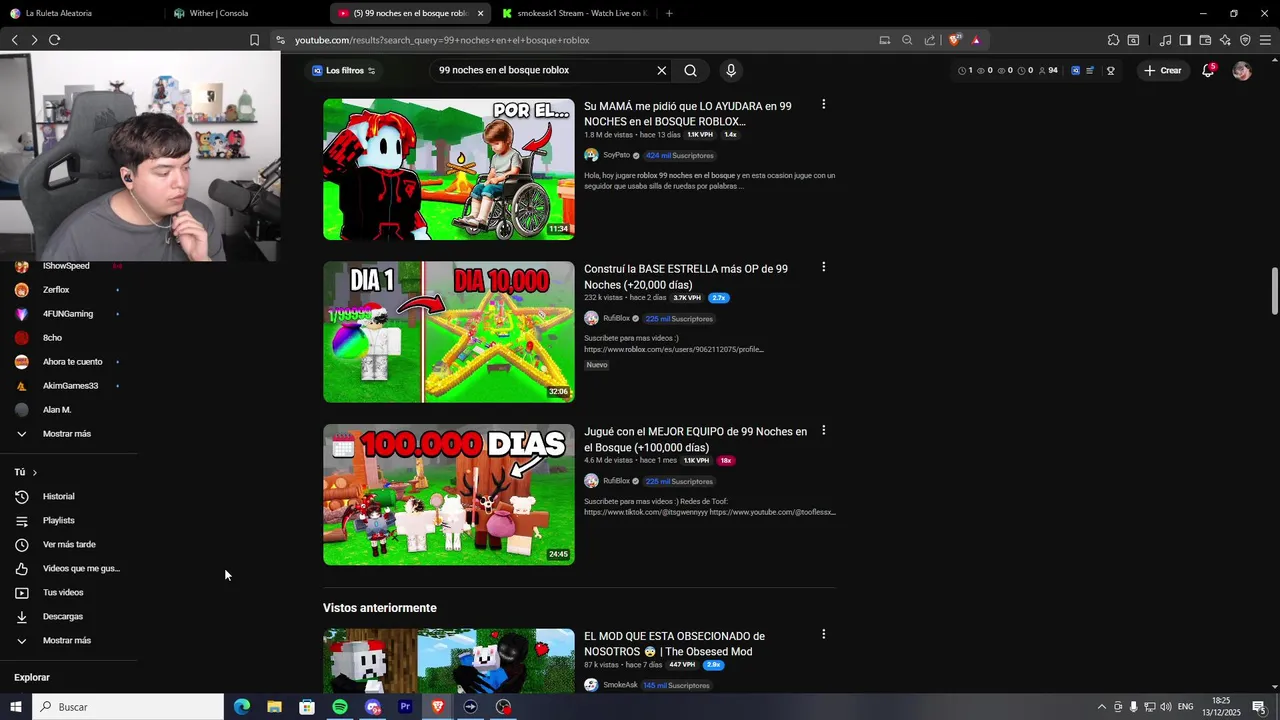Open Spotify from the taskbar

coord(340,707)
